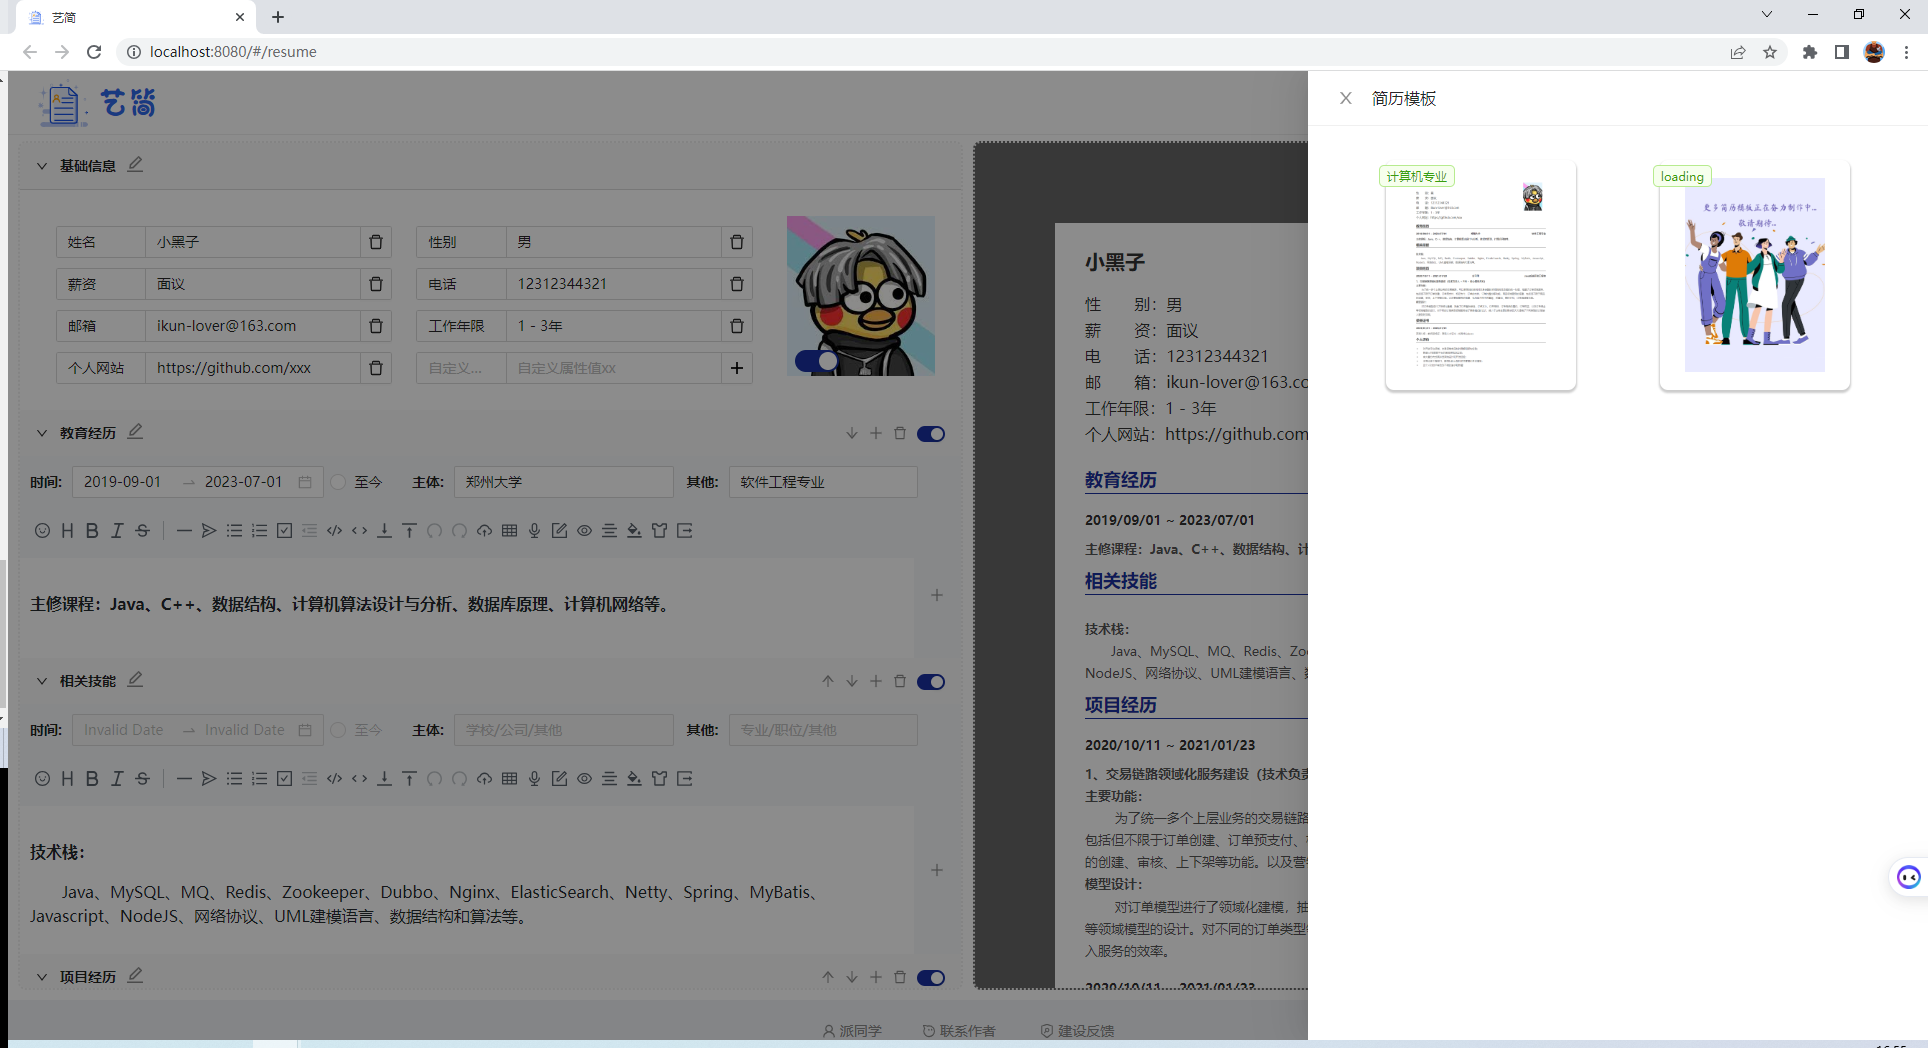The image size is (1928, 1048).
Task: Add entry beside 技术栈 editor
Action: pos(937,870)
